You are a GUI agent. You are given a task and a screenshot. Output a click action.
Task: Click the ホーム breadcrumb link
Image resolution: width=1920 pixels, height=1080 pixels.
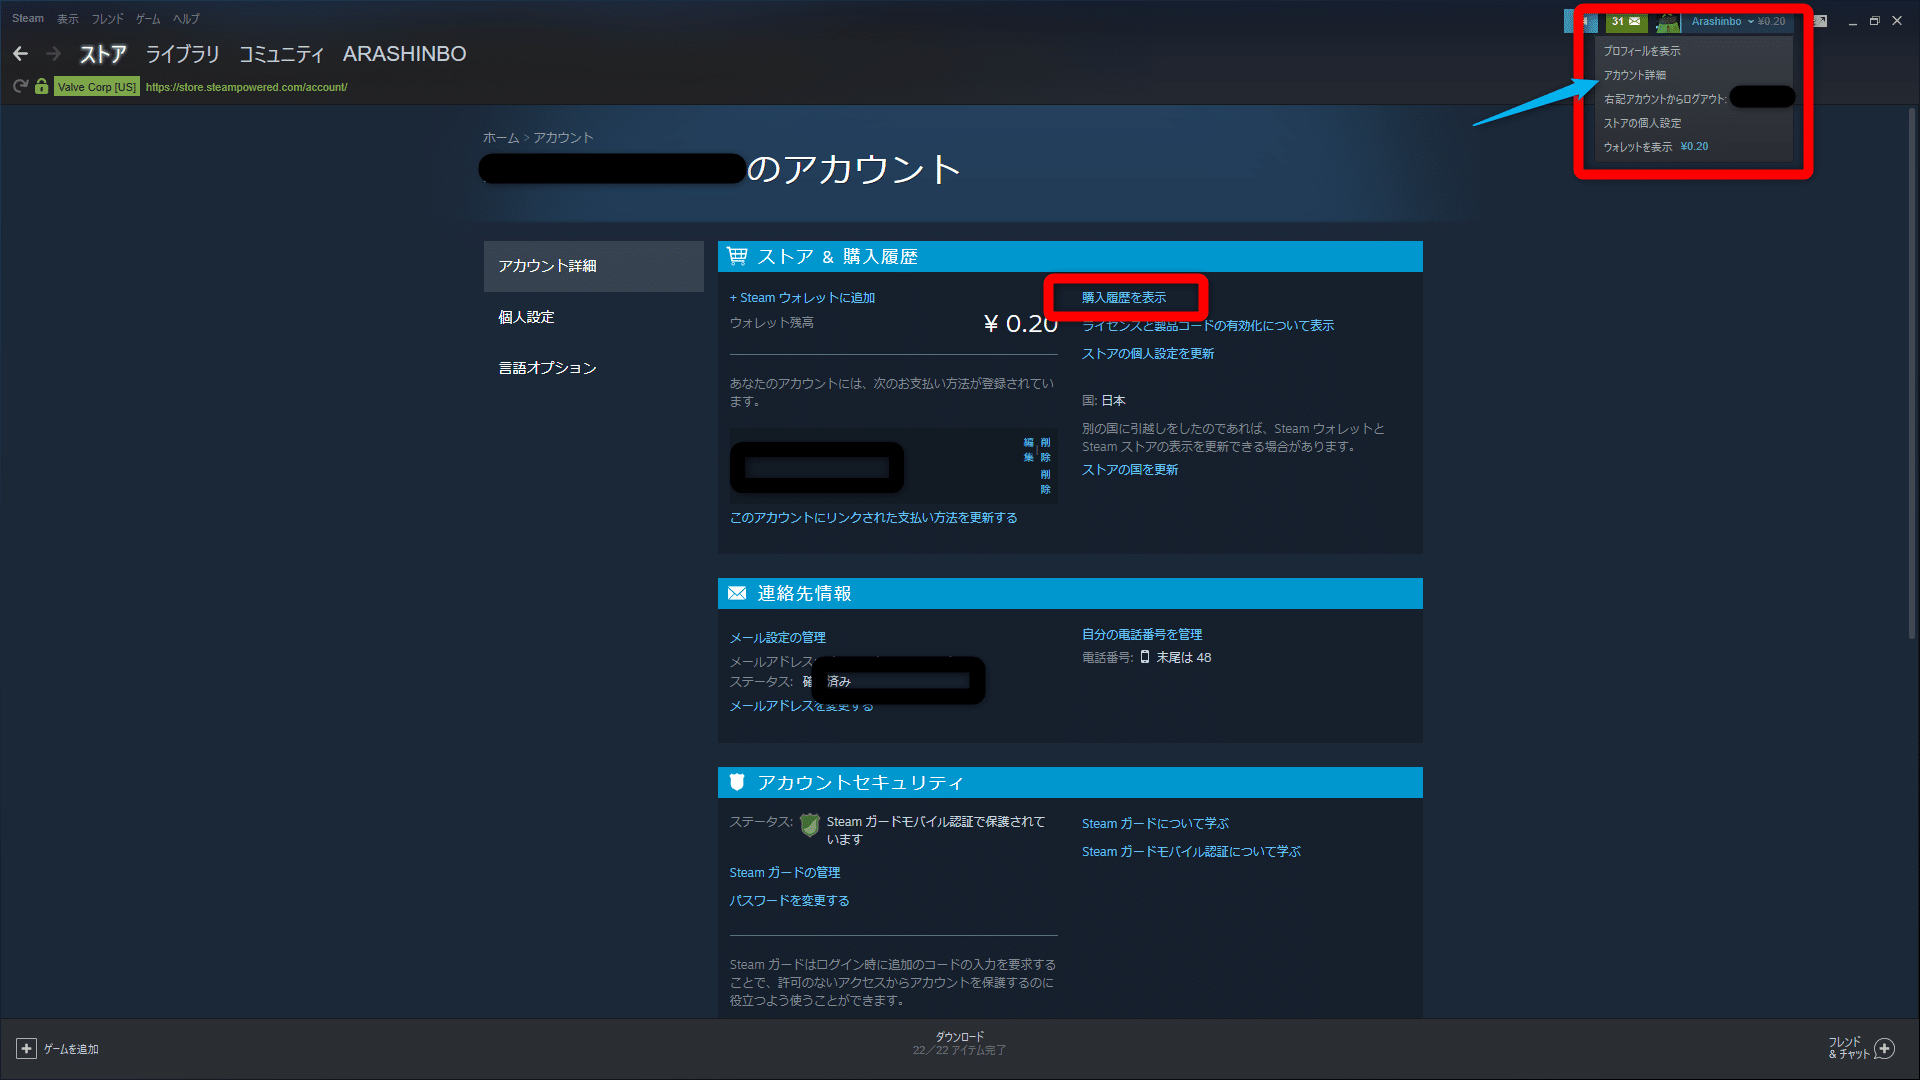point(501,138)
